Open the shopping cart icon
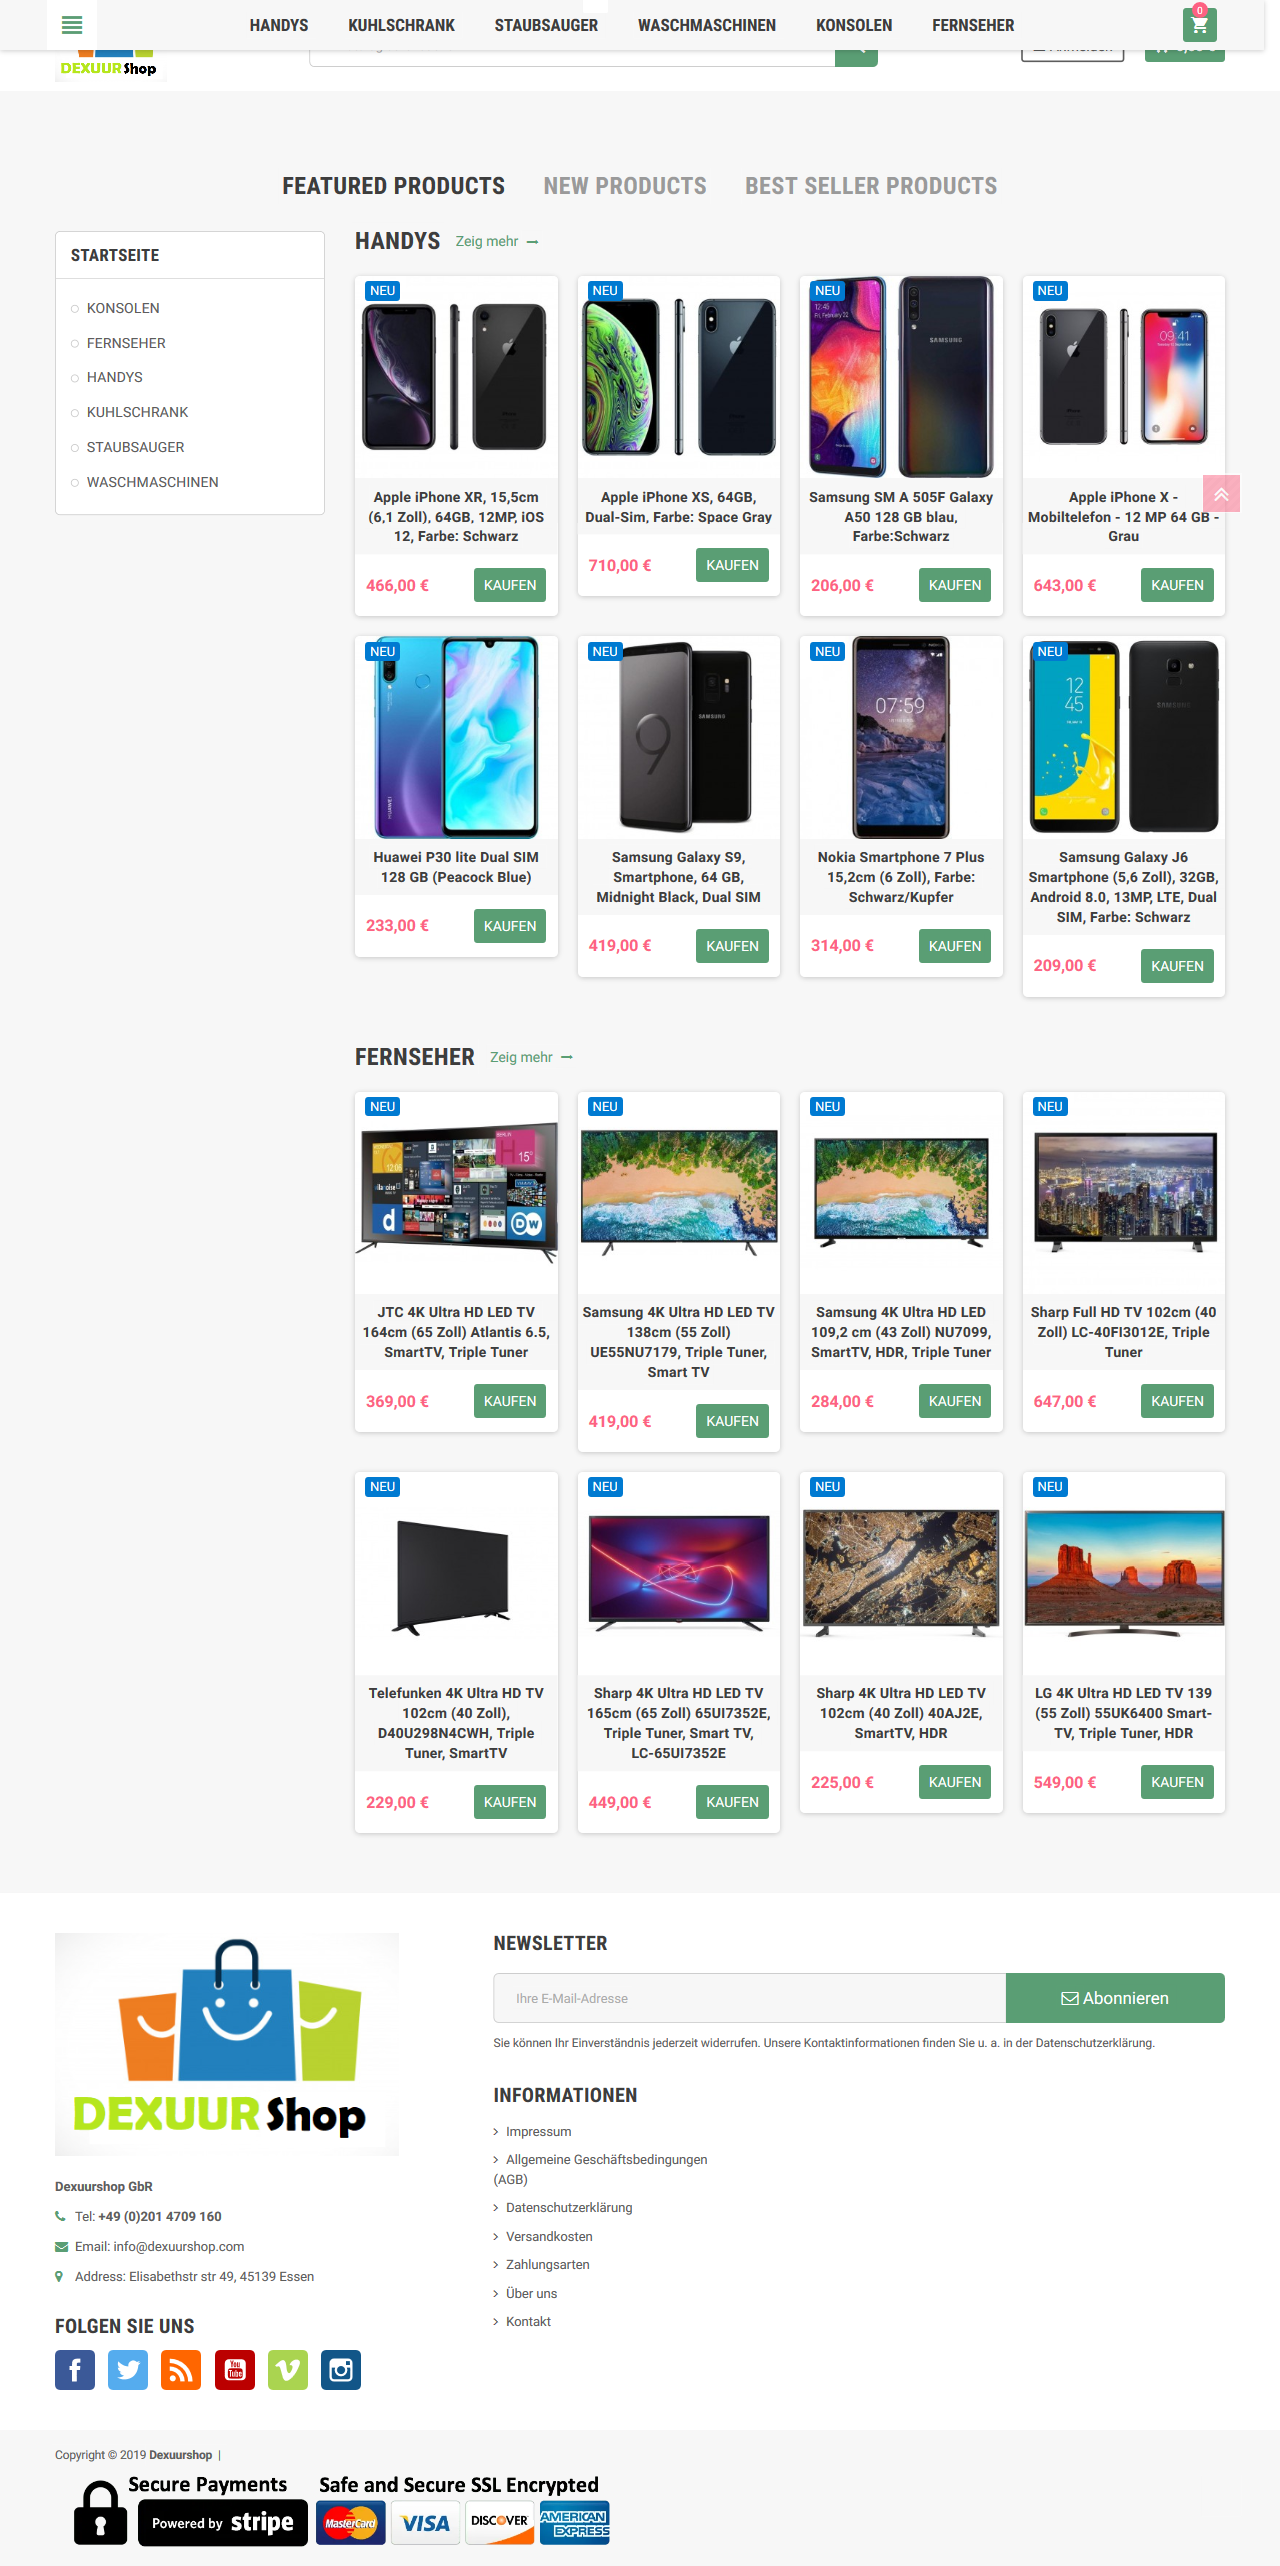Screen dimensions: 1280x2566 point(1199,25)
